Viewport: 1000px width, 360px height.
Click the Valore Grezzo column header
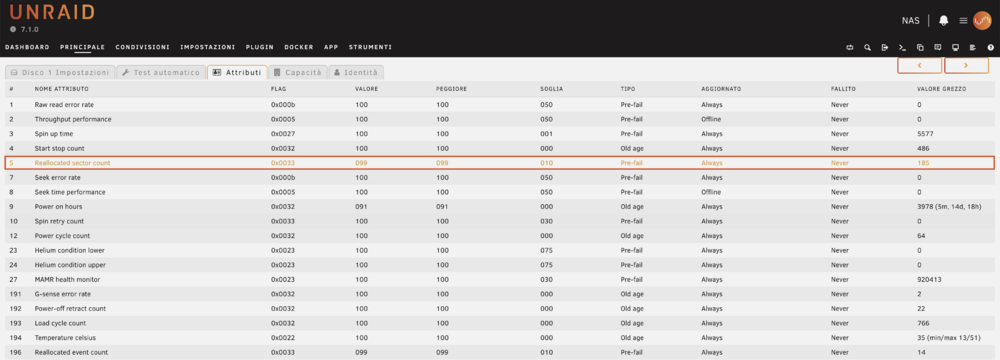coord(941,89)
